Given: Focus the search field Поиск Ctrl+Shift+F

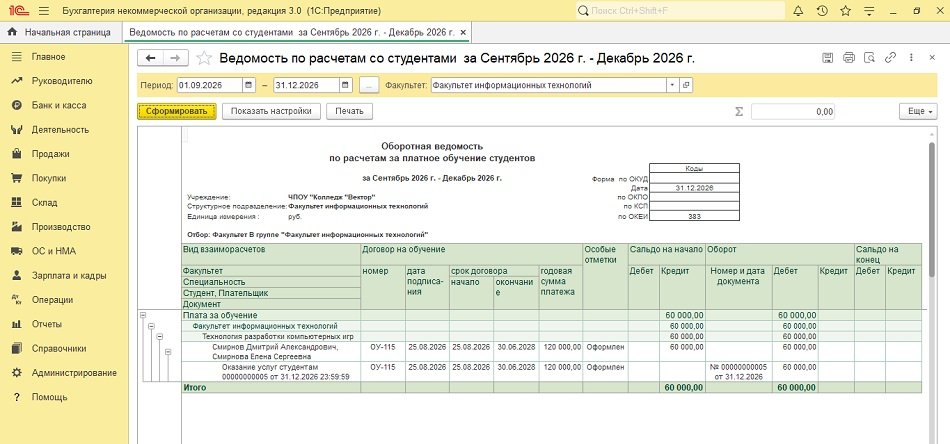Looking at the screenshot, I should (680, 11).
